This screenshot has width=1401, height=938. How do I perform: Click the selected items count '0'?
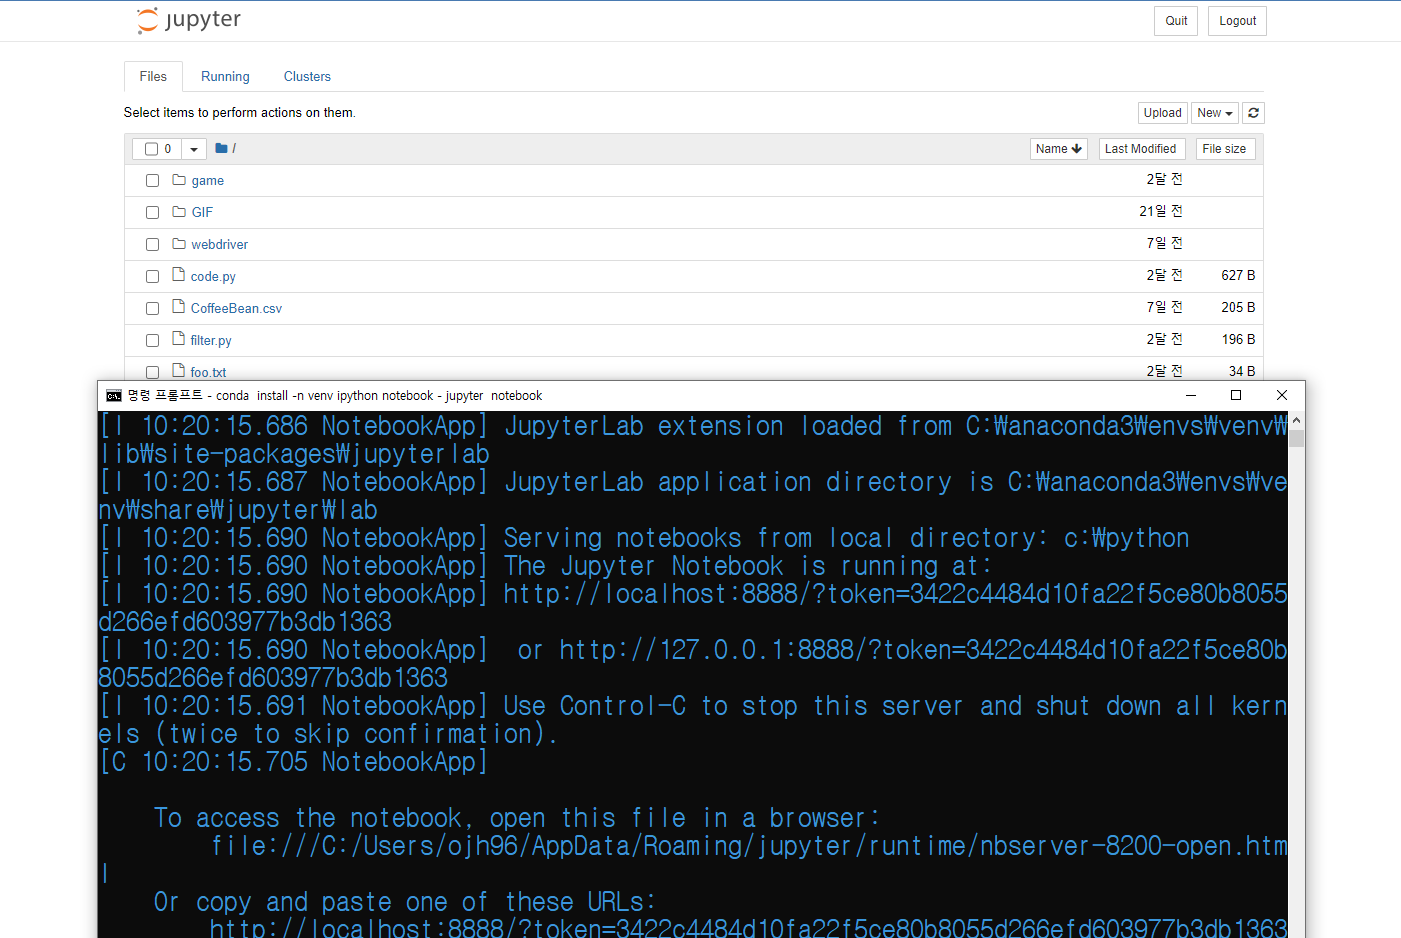click(168, 149)
